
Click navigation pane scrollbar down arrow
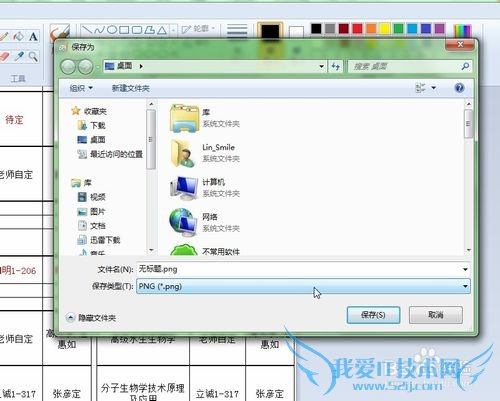tap(151, 250)
